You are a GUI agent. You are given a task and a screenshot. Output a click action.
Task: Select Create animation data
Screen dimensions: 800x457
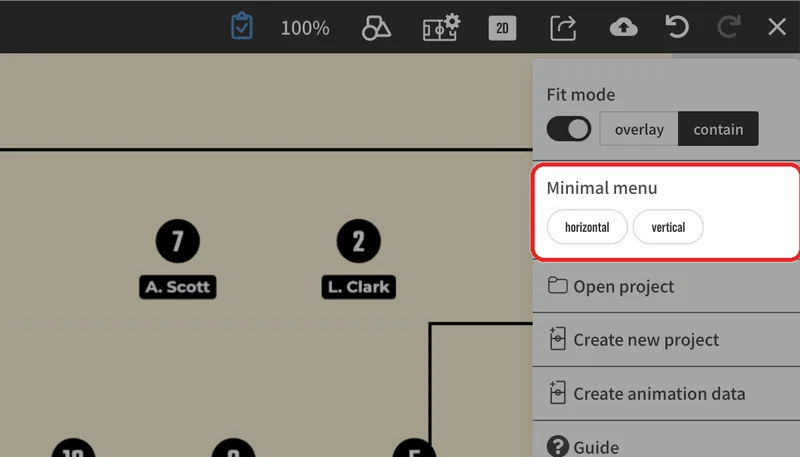tap(666, 394)
